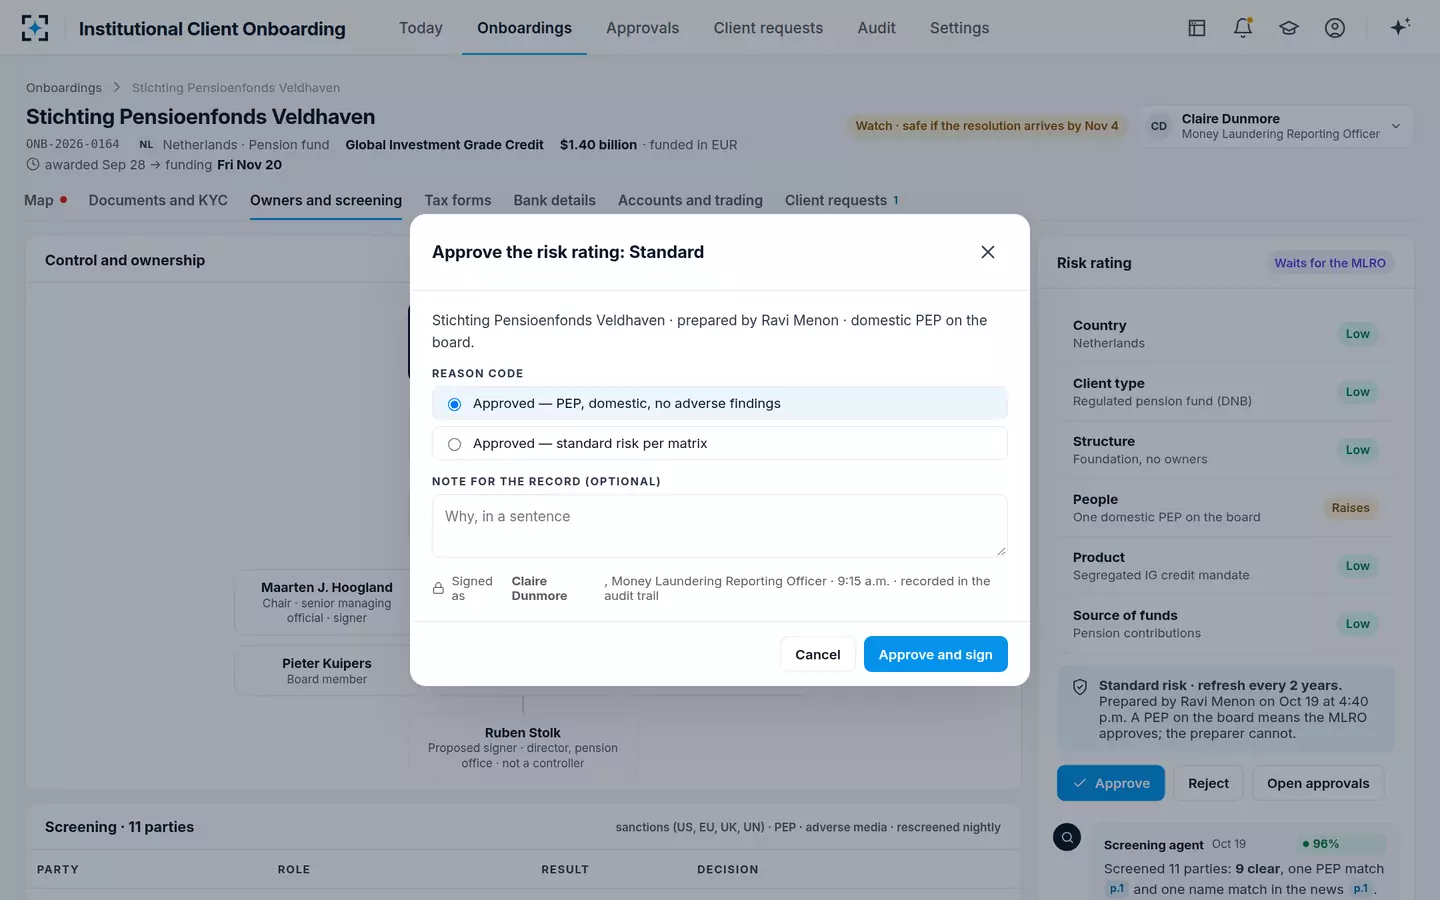Click the Reject button

coord(1208,783)
